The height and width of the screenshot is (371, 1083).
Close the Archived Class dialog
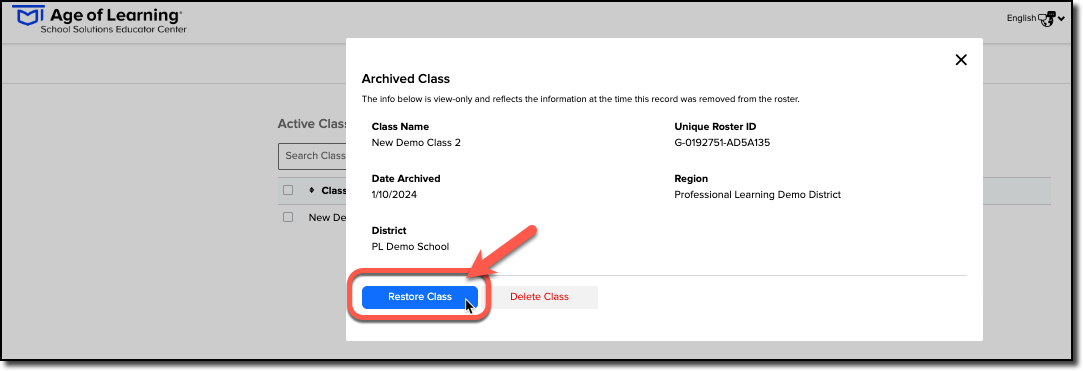960,60
